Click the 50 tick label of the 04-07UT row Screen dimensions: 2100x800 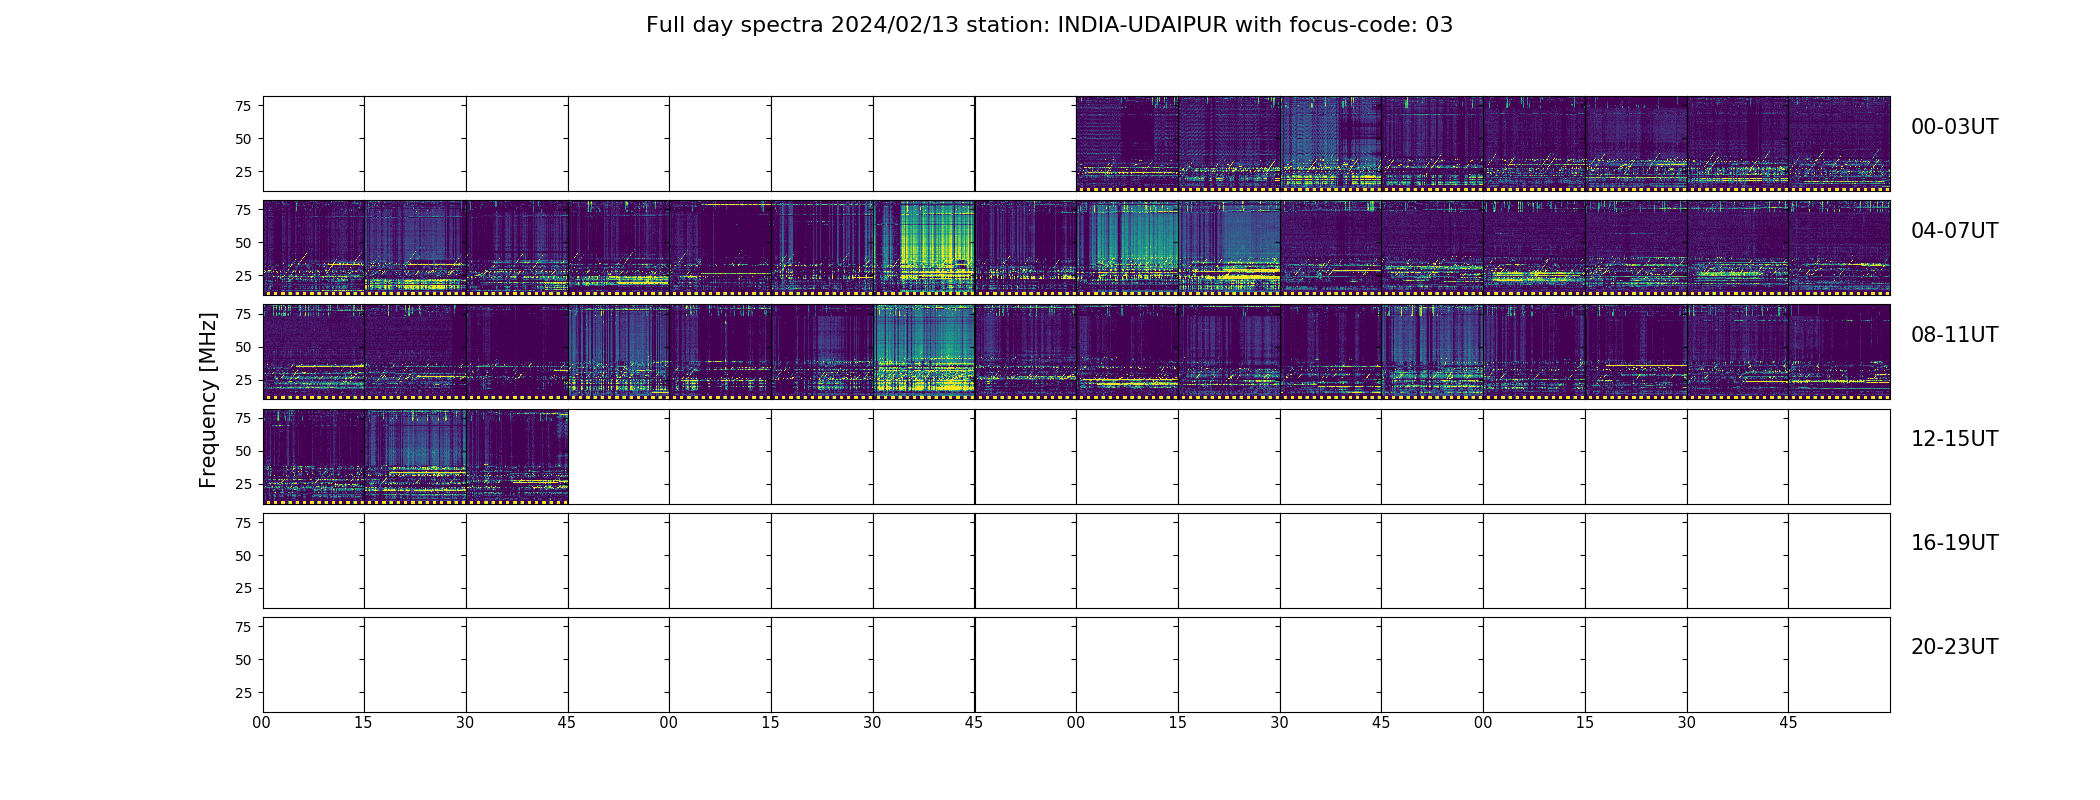(x=243, y=243)
